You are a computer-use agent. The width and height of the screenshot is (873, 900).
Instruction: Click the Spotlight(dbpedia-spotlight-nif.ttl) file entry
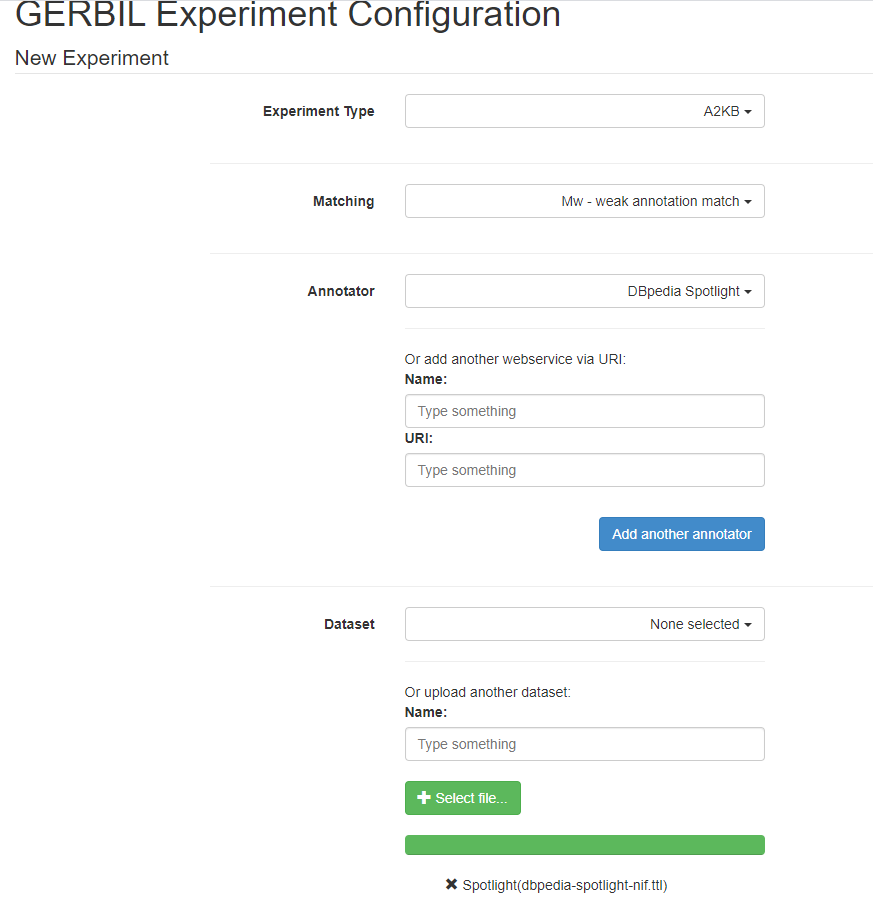tap(565, 885)
